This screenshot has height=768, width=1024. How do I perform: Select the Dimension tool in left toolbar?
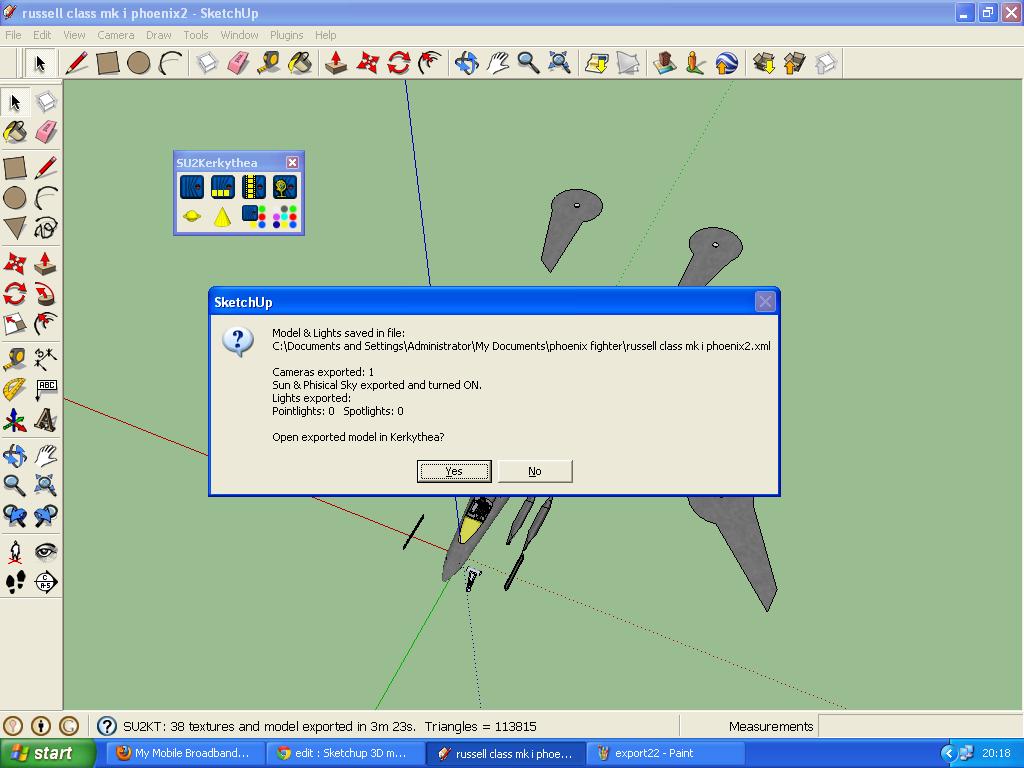click(46, 359)
